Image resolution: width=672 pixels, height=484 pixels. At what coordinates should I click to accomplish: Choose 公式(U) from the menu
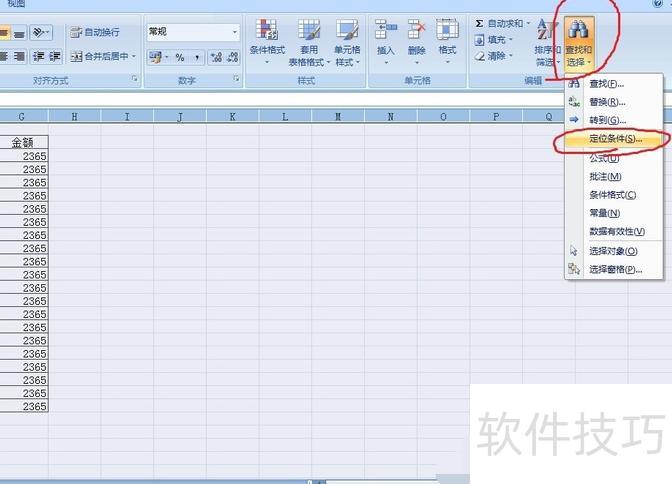click(x=614, y=158)
